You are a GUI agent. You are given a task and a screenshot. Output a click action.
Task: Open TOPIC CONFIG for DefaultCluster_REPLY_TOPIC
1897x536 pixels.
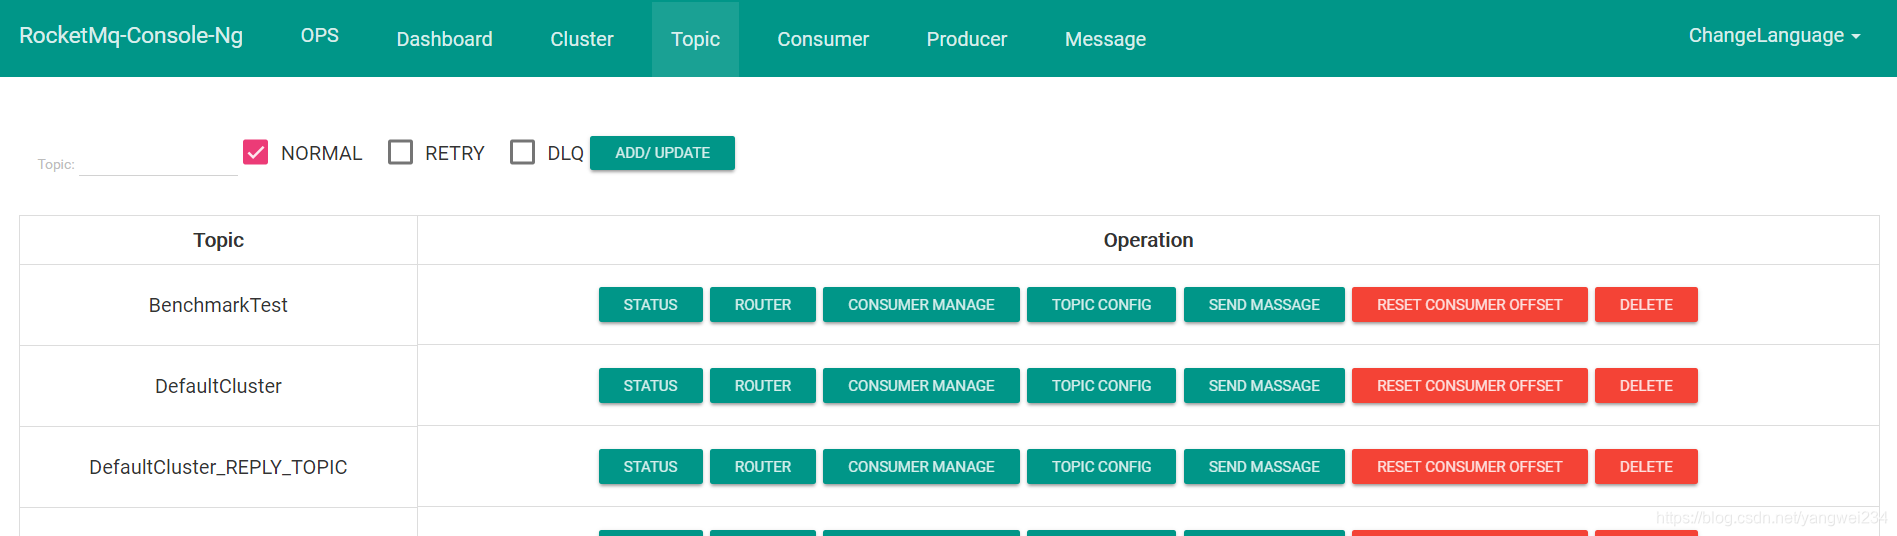point(1101,467)
